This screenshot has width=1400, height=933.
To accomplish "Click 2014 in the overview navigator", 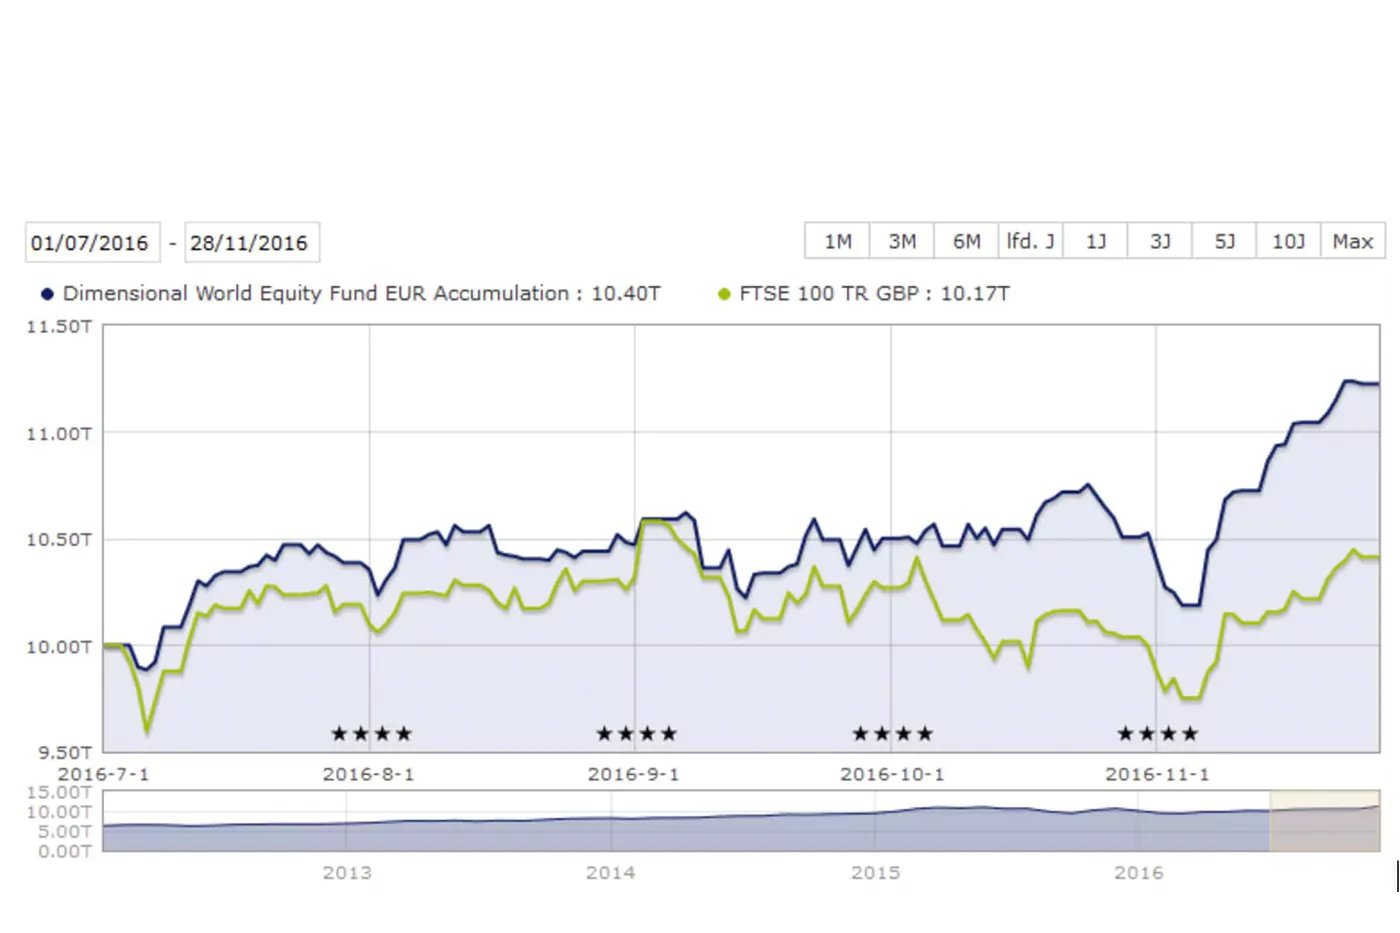I will [x=610, y=872].
